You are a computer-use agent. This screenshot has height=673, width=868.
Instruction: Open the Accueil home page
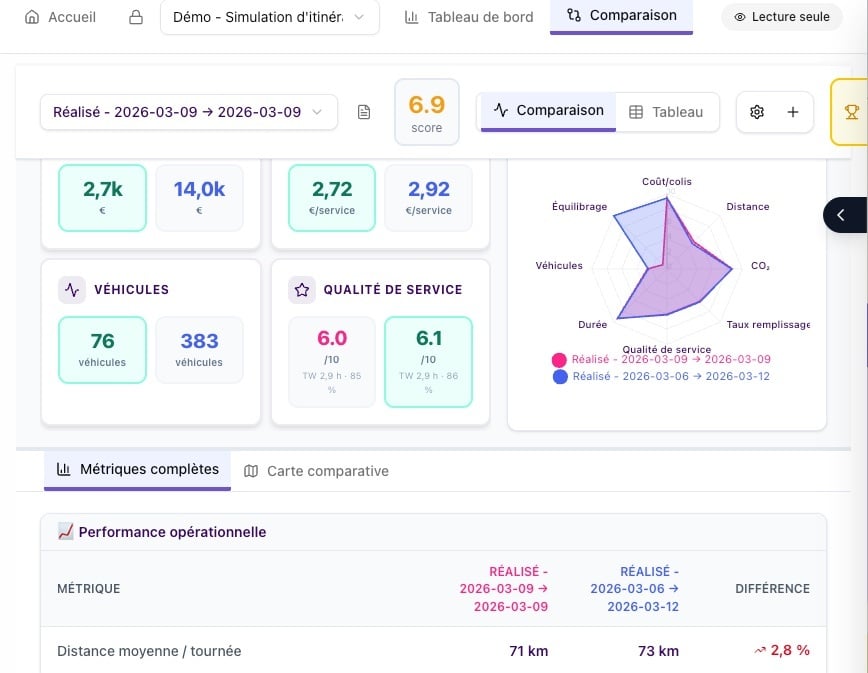pyautogui.click(x=60, y=17)
